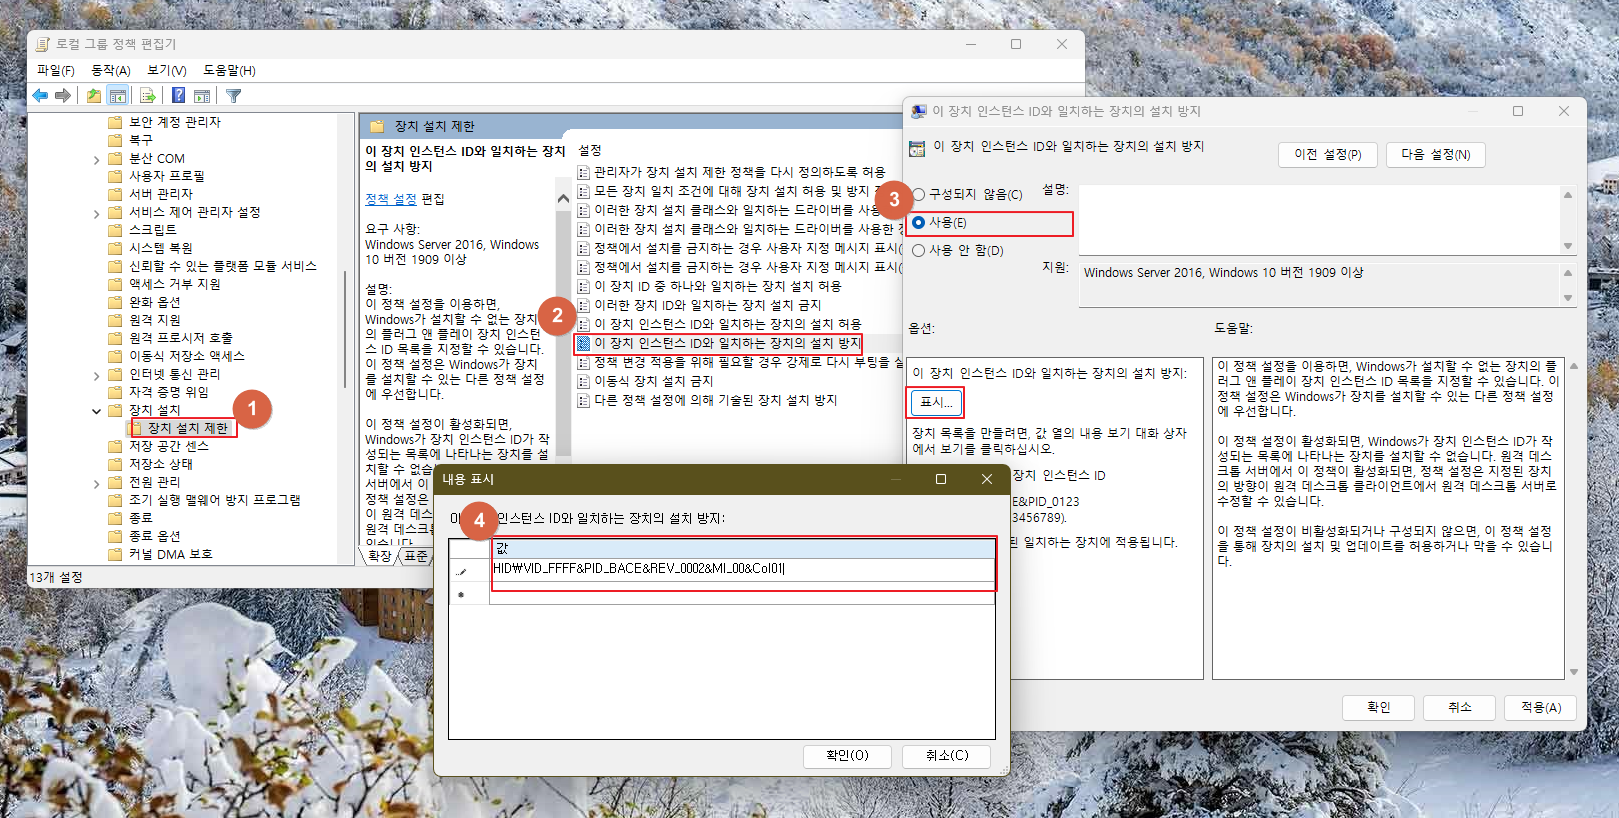Click the 이전 설정(P) button
This screenshot has height=818, width=1619.
(x=1328, y=154)
